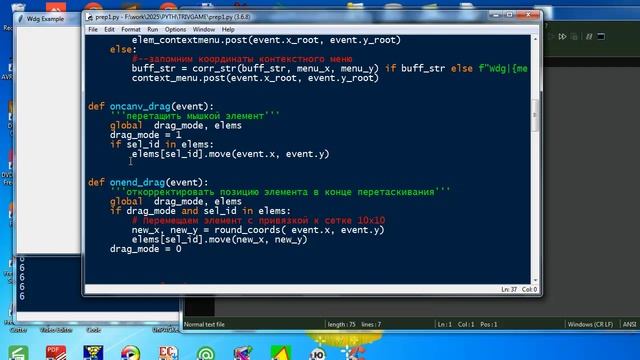This screenshot has width=640, height=360.
Task: Open the colorful play-disc desktop icon
Action: point(131,353)
